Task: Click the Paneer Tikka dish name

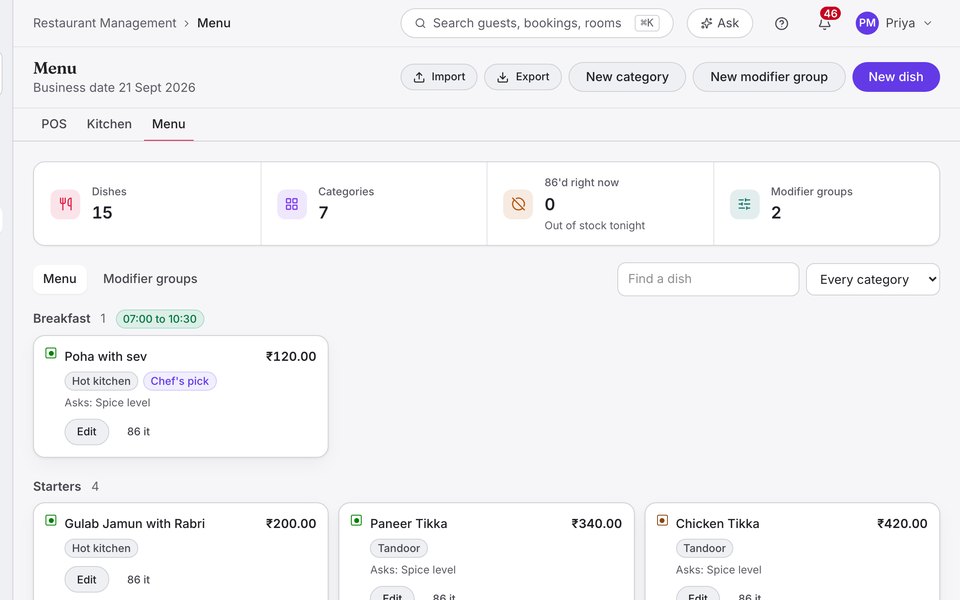Action: point(408,523)
